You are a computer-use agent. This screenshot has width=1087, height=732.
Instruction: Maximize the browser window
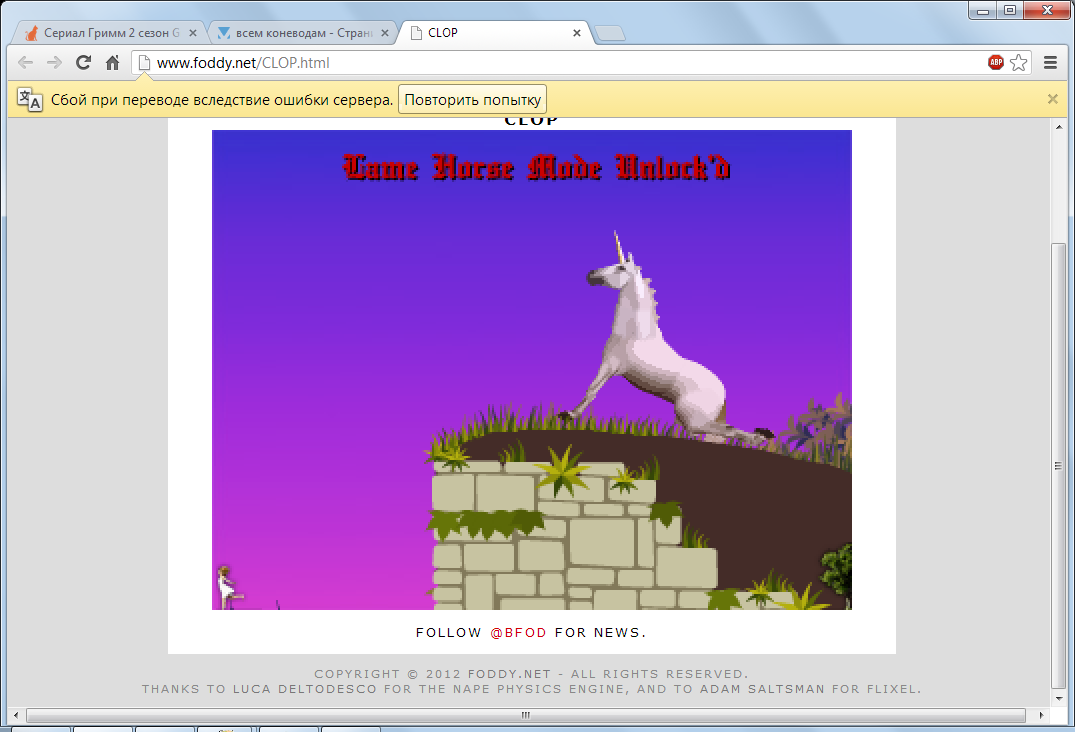point(1009,10)
